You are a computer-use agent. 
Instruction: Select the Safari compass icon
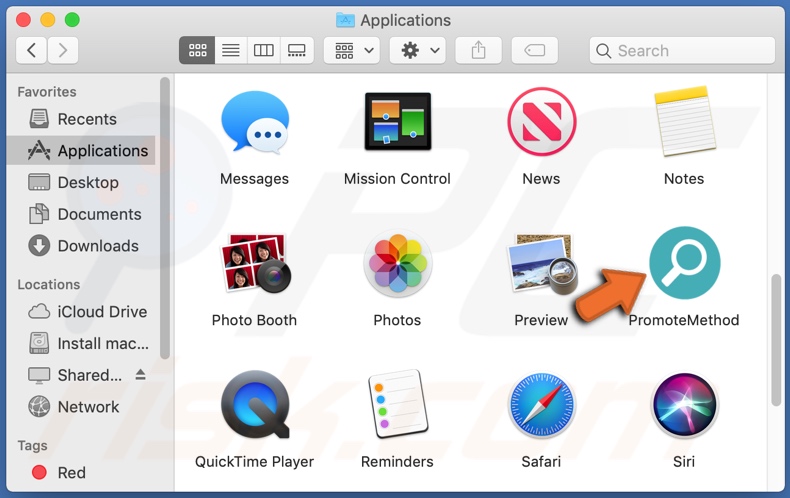point(542,405)
